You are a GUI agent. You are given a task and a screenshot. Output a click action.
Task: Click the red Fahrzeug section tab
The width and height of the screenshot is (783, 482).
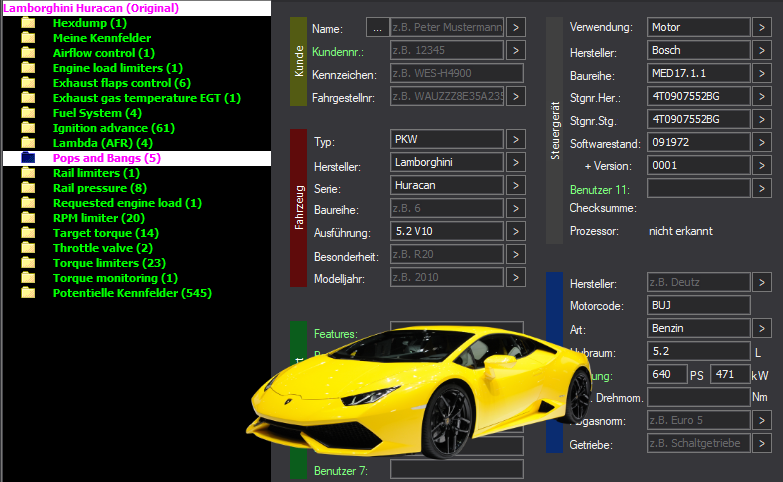pos(299,208)
